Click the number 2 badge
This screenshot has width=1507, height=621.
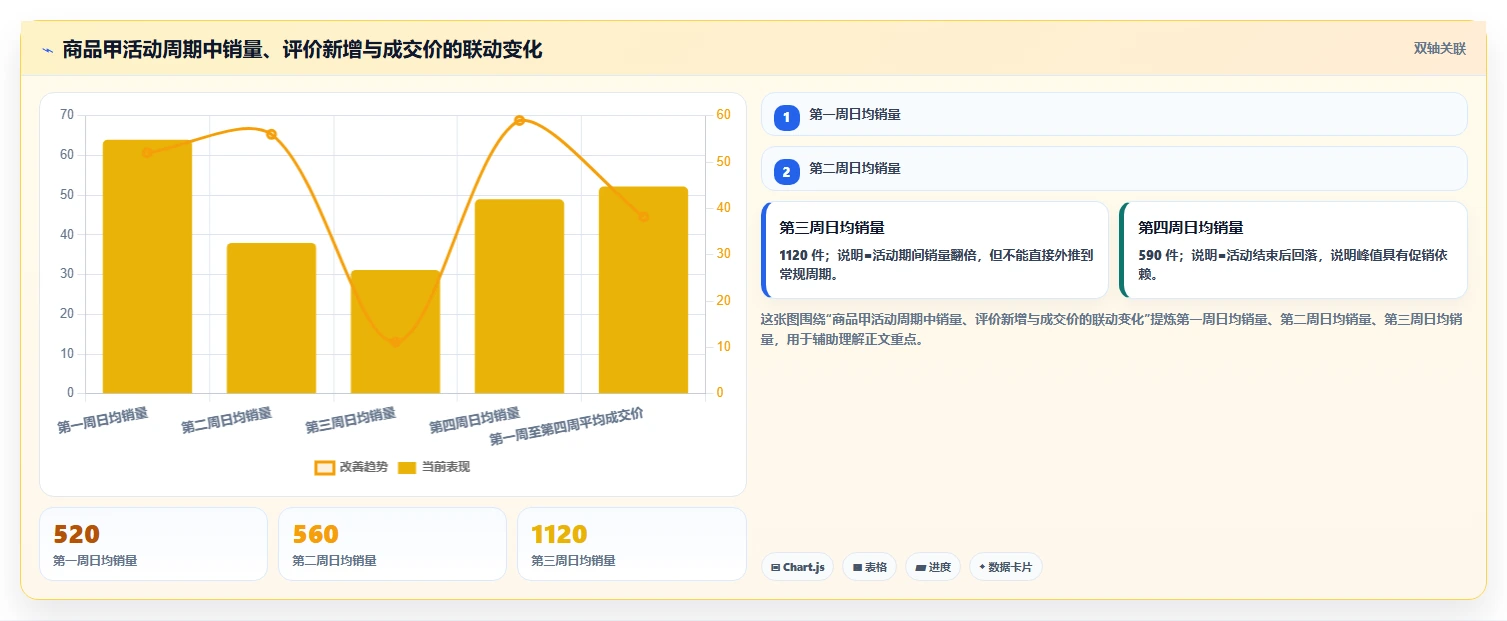point(786,171)
